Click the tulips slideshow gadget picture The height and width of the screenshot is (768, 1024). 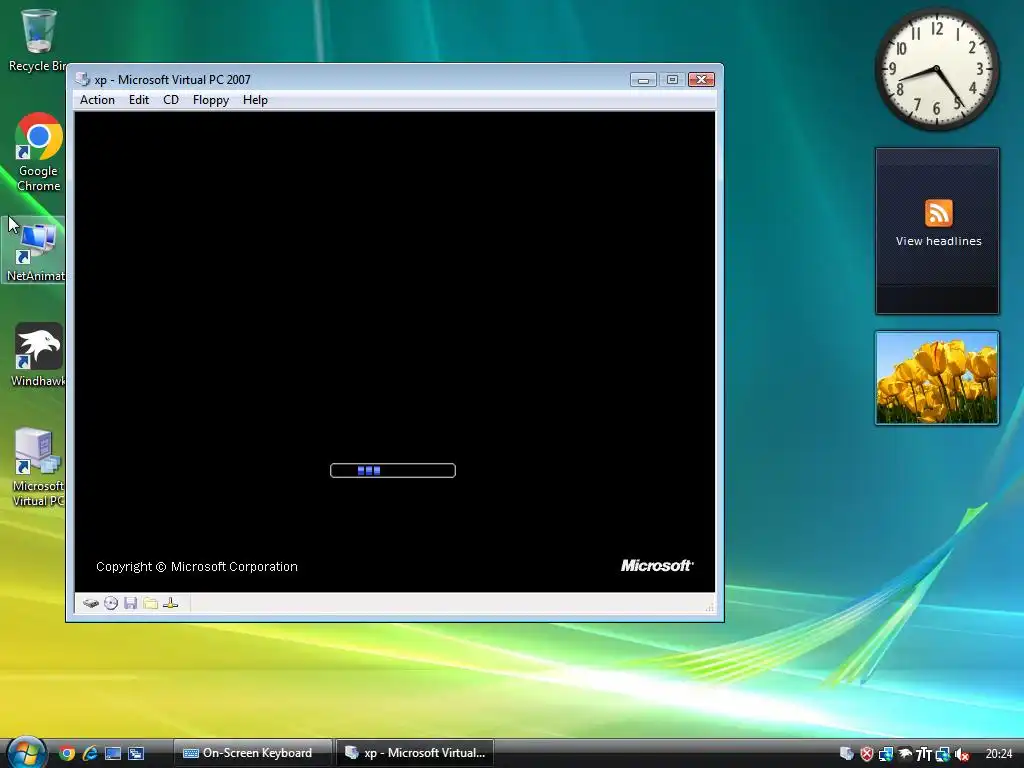click(937, 377)
